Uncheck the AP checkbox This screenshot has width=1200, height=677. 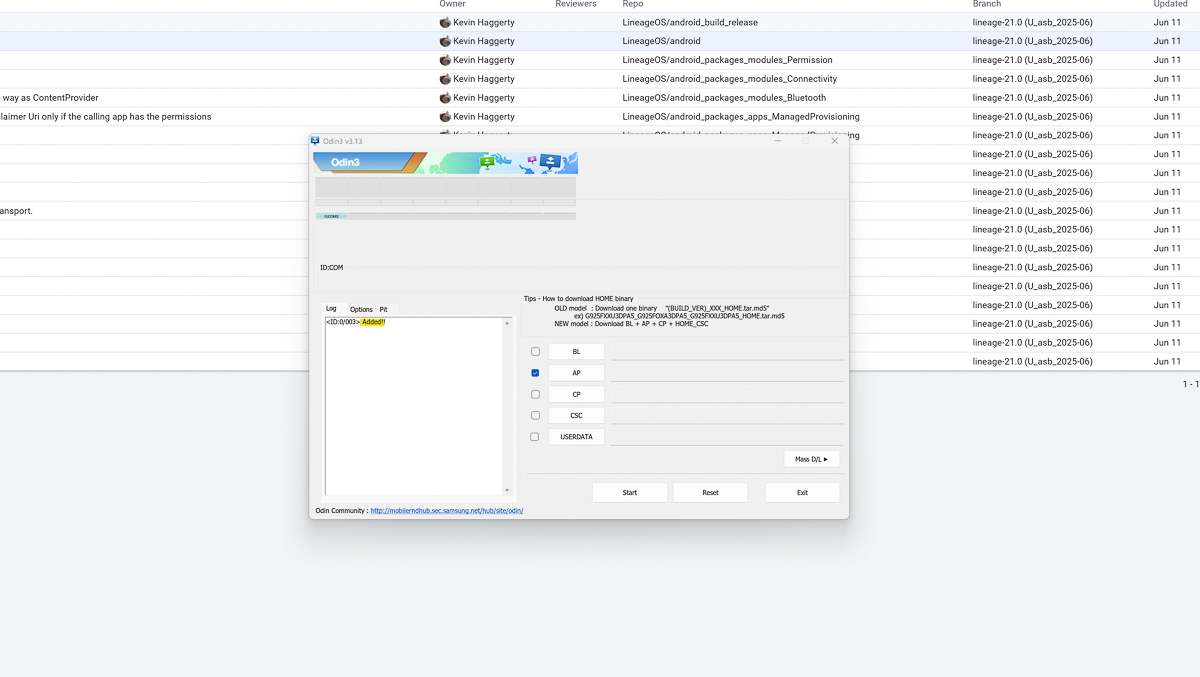tap(535, 373)
